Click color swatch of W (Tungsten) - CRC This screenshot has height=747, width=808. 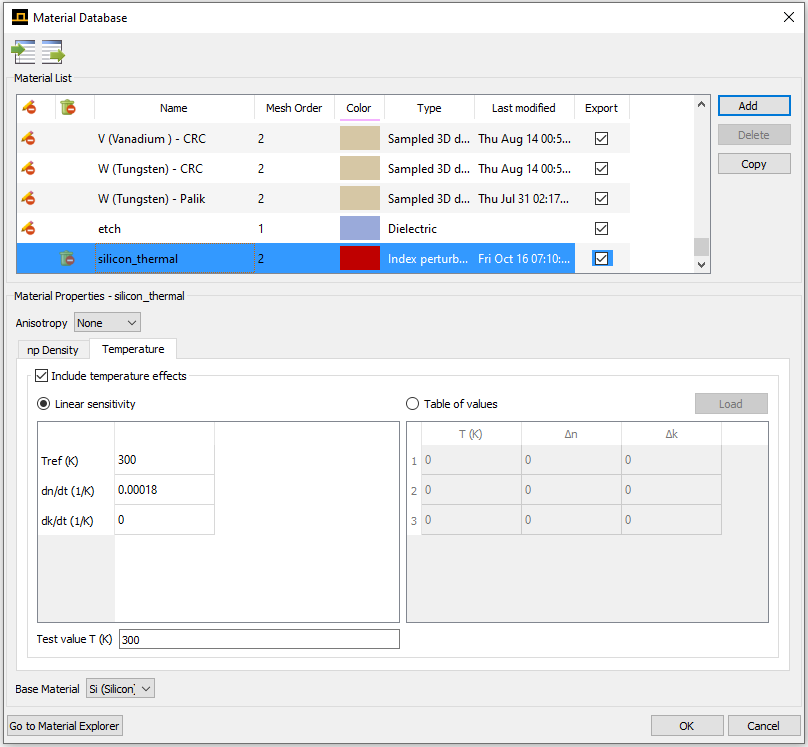(x=360, y=168)
